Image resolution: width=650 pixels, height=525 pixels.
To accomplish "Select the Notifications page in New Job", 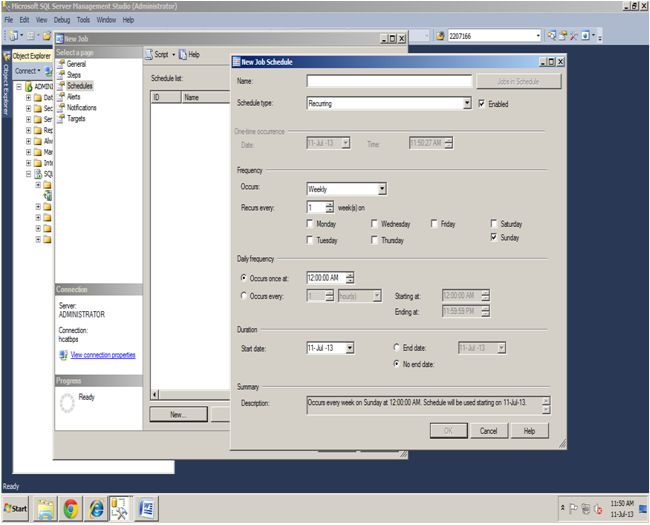I will (82, 107).
